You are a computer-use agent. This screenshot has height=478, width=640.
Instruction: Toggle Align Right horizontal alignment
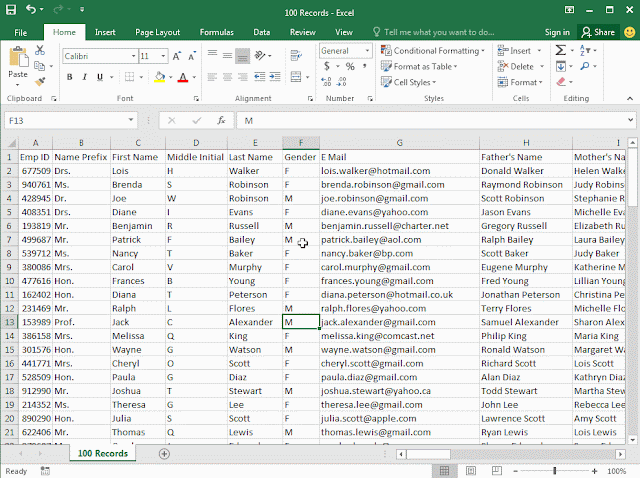click(x=242, y=76)
